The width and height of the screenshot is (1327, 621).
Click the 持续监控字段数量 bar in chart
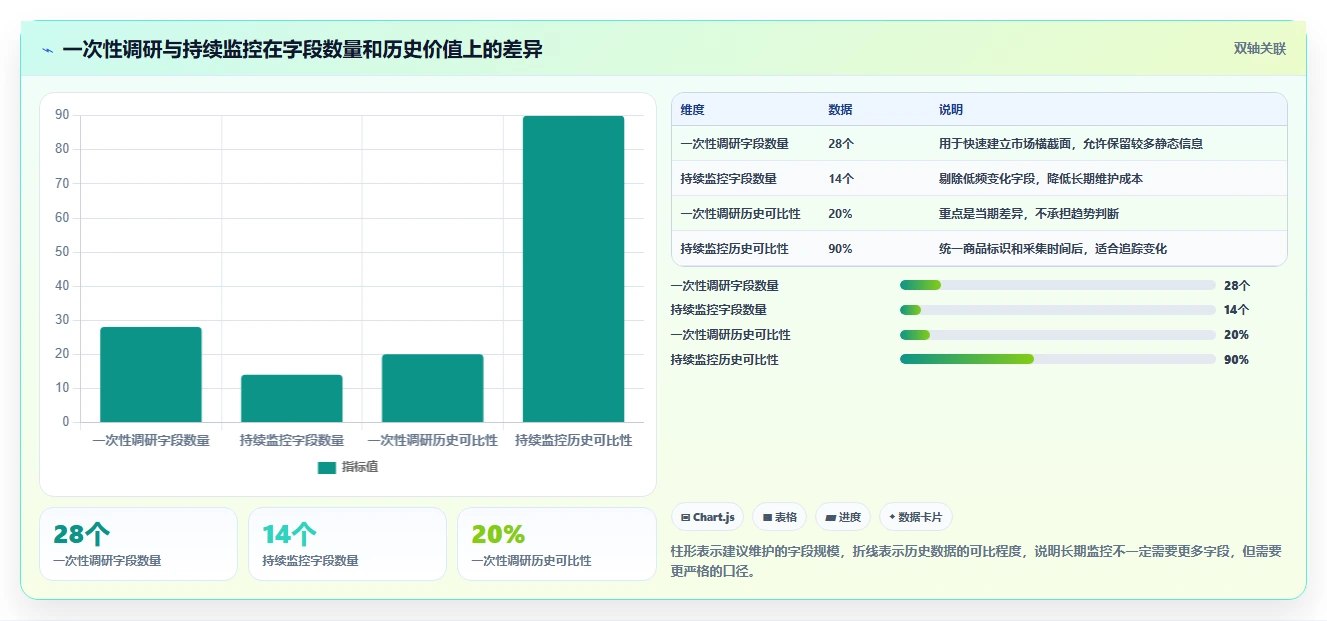pos(292,398)
